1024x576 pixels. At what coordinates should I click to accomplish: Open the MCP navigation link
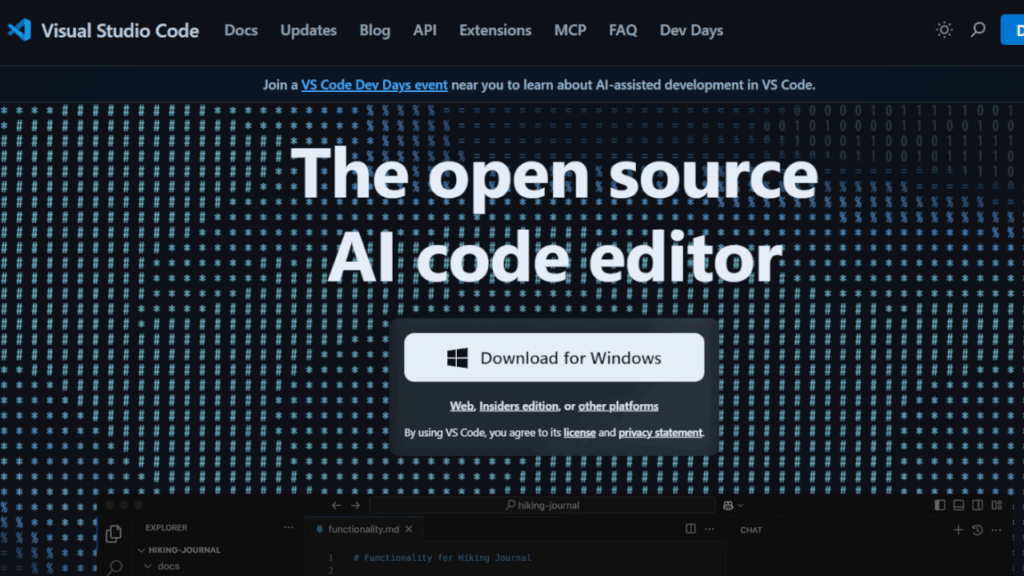tap(570, 30)
